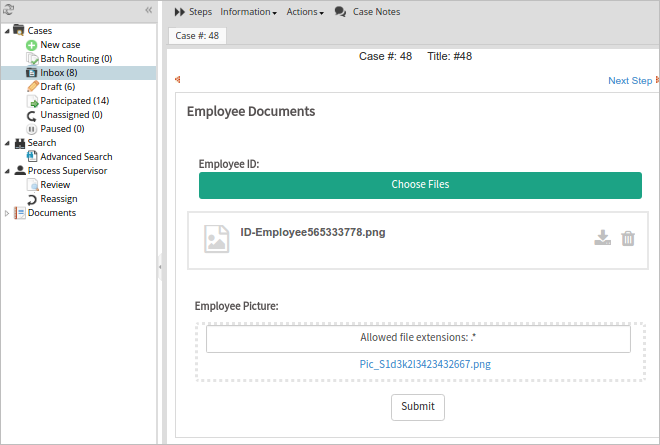Click the previous step arrow icon
The image size is (660, 445).
point(178,80)
